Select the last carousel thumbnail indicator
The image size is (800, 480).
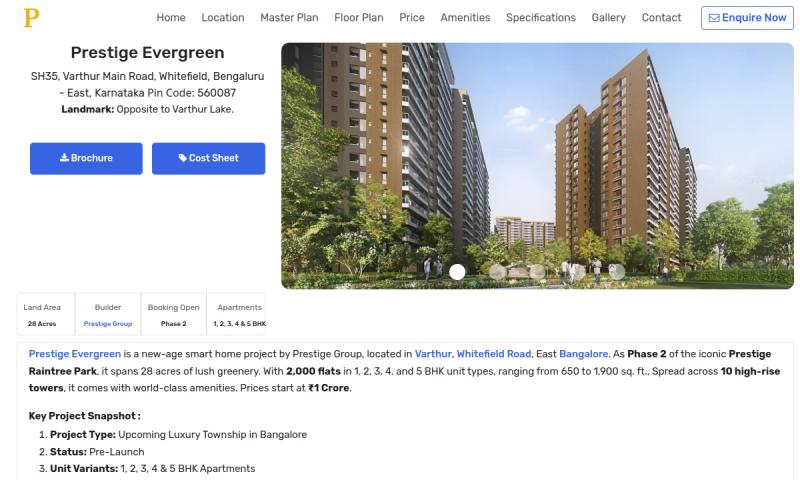[616, 272]
